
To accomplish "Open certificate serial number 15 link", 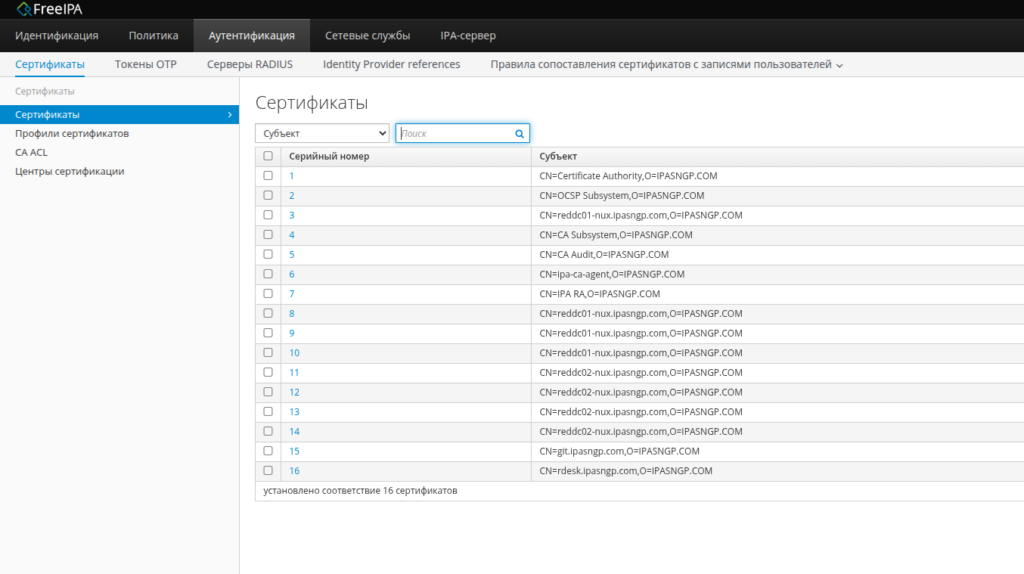I will (x=294, y=451).
